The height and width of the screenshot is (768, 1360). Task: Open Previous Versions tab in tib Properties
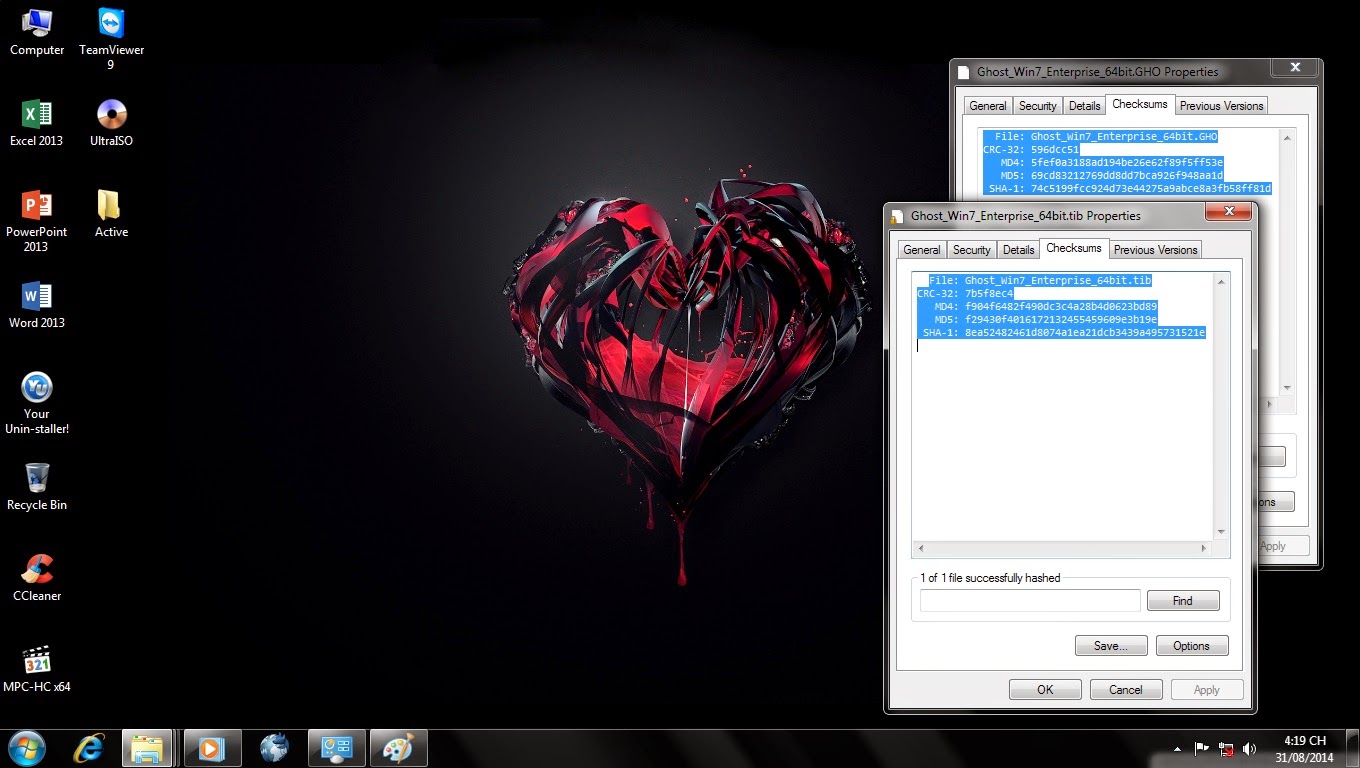coord(1155,250)
